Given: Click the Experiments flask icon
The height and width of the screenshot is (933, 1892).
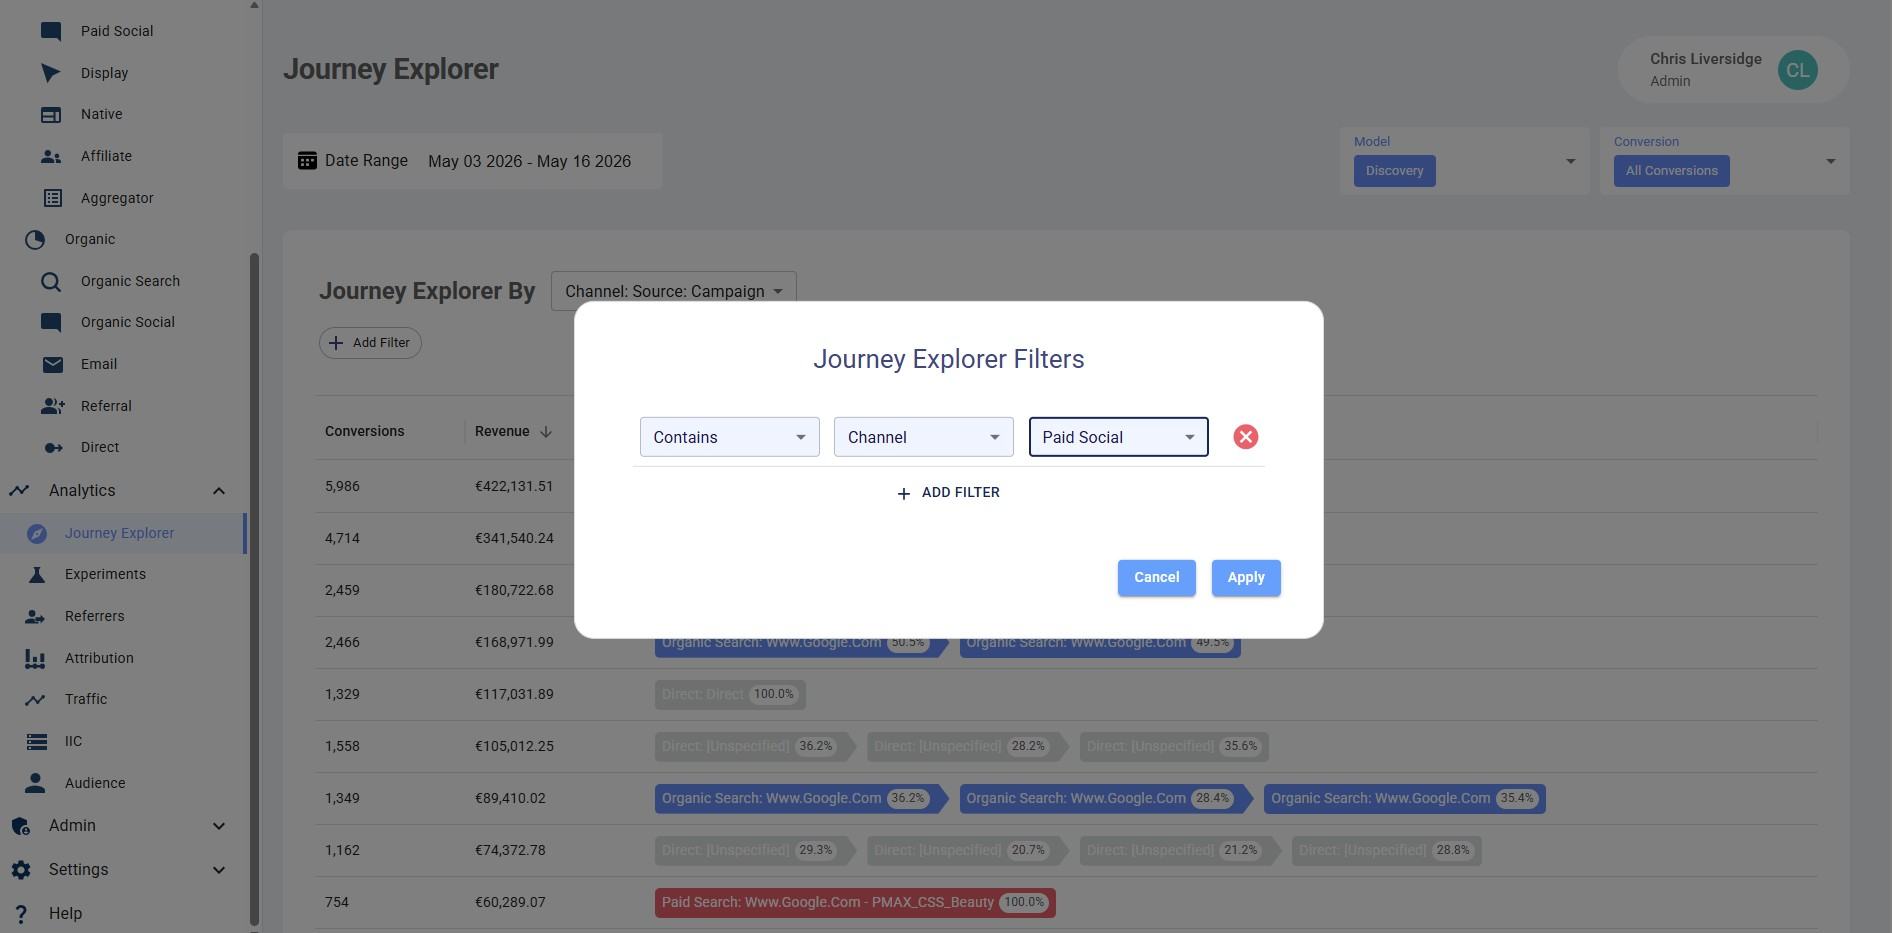Looking at the screenshot, I should pos(36,574).
